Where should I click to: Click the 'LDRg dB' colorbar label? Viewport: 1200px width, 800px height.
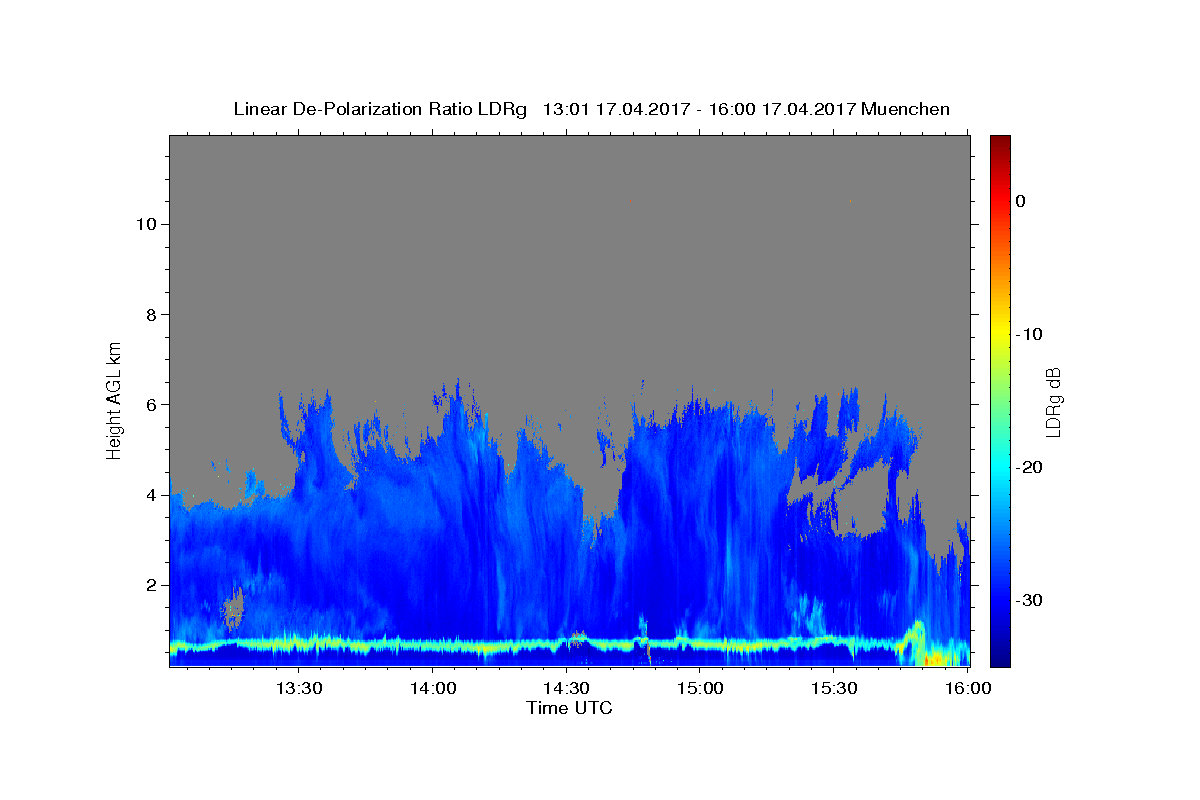[x=1053, y=400]
